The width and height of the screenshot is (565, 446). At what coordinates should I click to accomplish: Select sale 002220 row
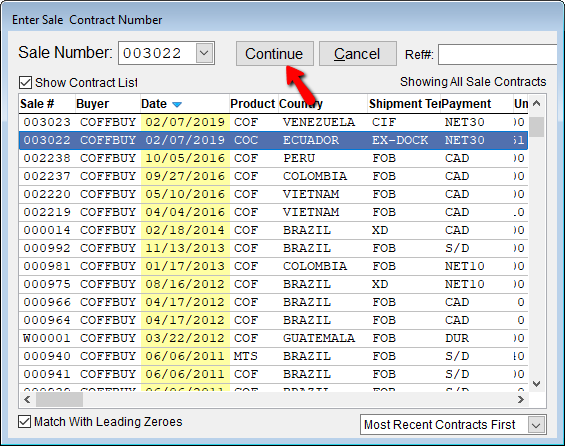pos(273,194)
